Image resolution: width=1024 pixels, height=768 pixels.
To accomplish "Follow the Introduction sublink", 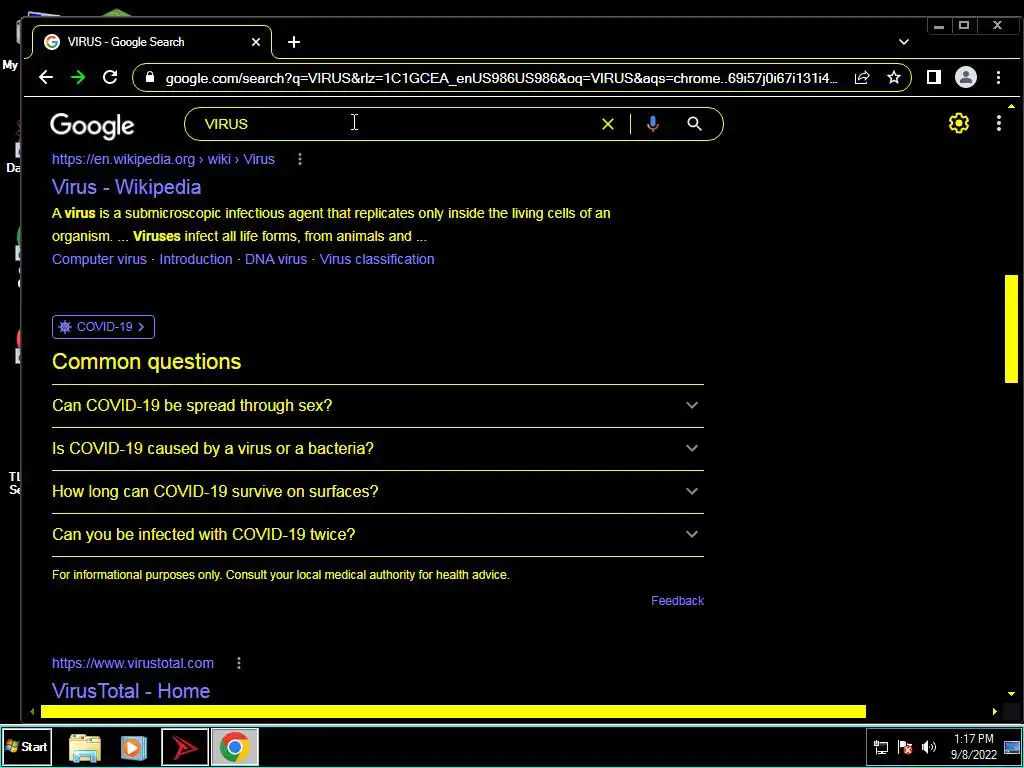I will tap(196, 259).
